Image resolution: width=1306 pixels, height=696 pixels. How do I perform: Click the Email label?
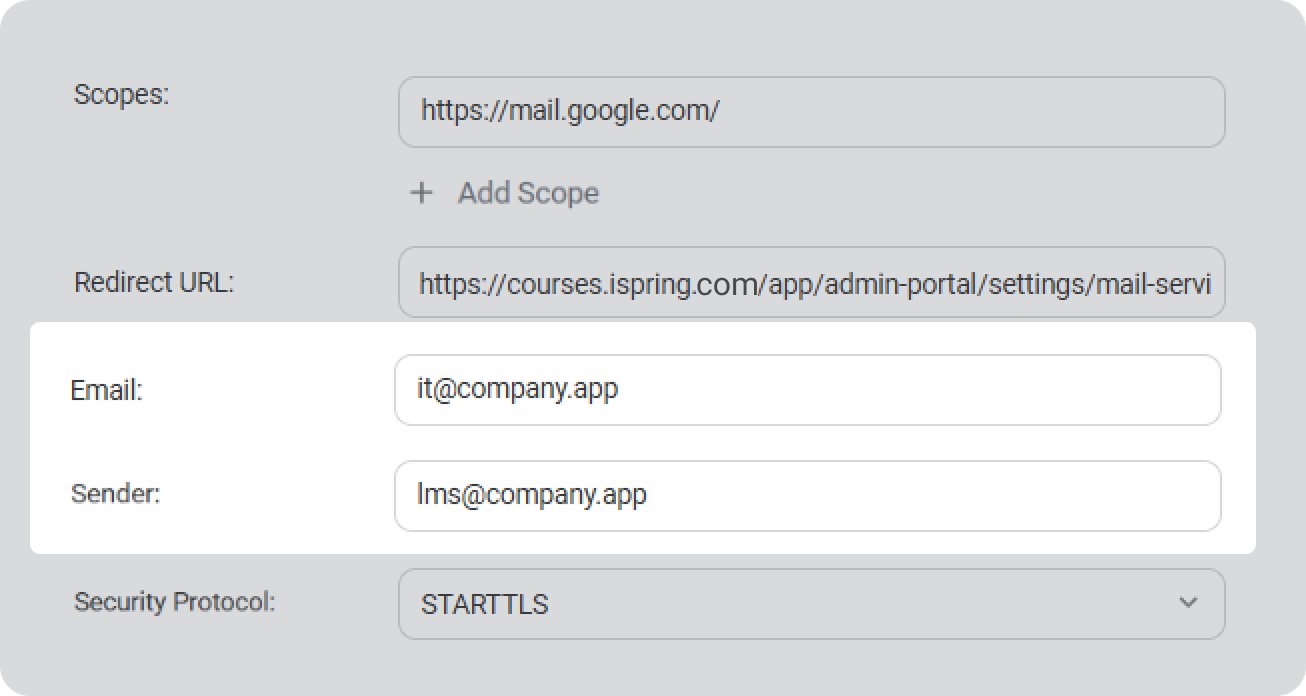[106, 391]
